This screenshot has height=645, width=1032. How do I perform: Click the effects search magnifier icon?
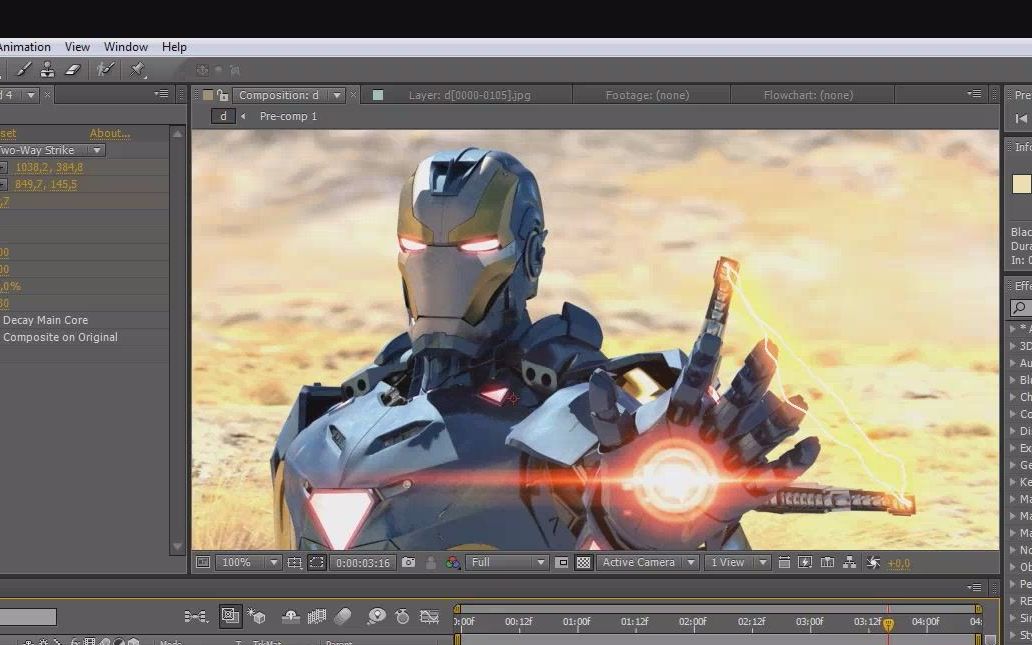point(1019,307)
